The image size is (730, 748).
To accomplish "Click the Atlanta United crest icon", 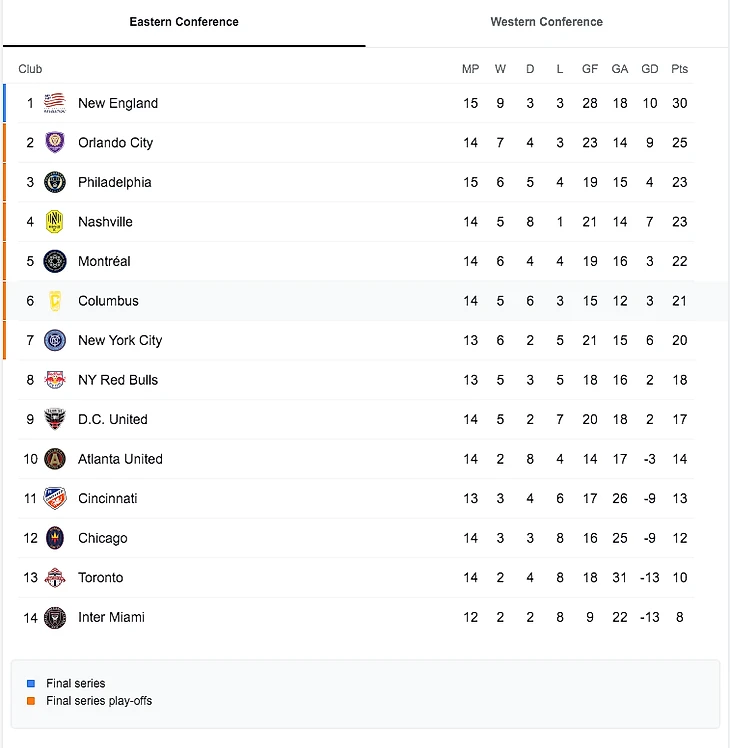I will coord(55,459).
